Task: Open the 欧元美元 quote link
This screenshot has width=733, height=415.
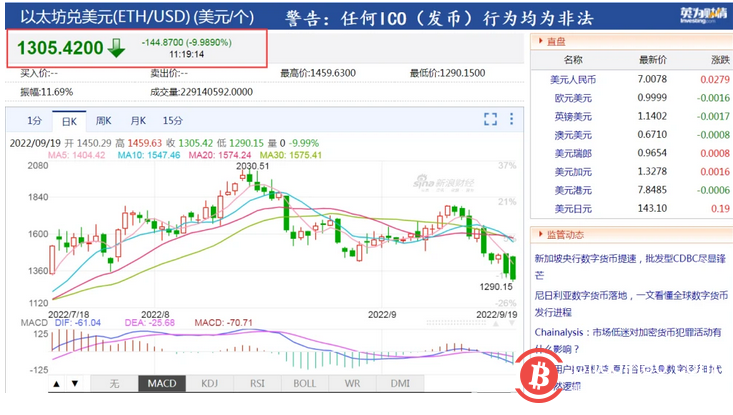Action: 573,98
